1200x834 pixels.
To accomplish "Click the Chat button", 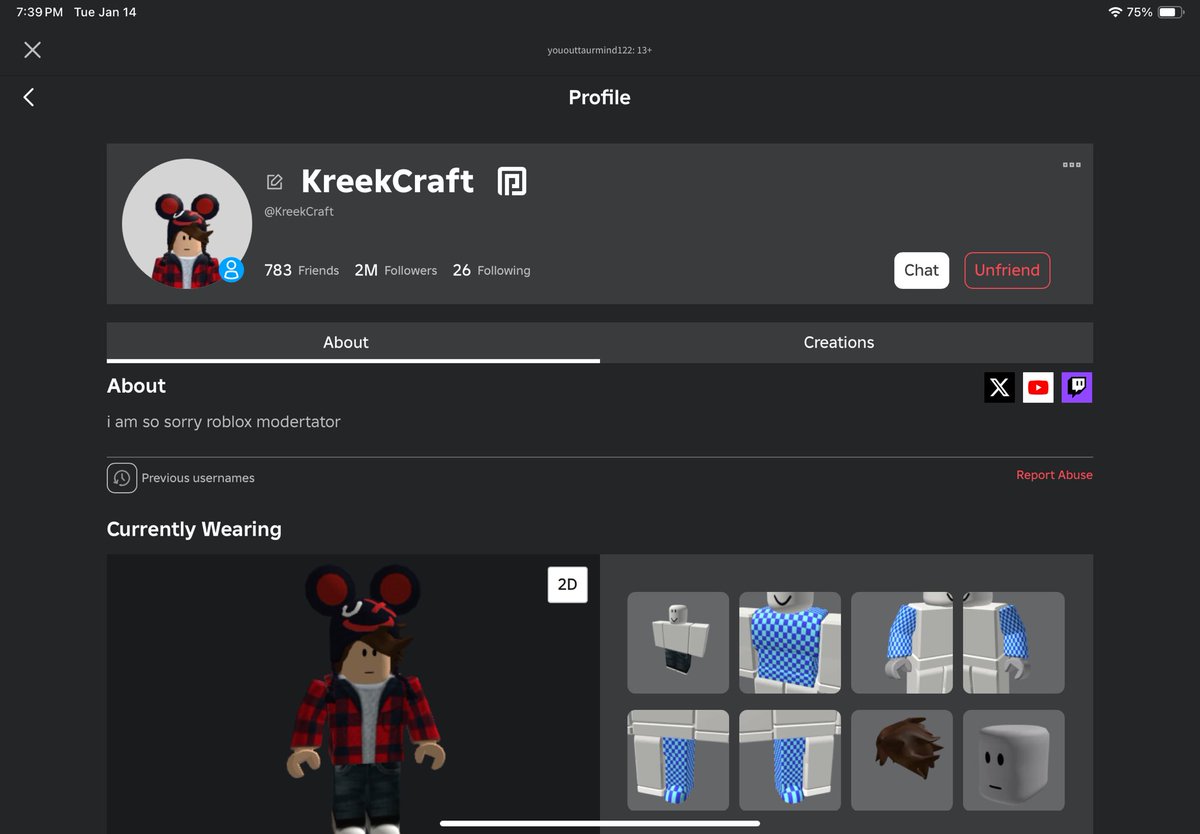I will click(x=921, y=270).
